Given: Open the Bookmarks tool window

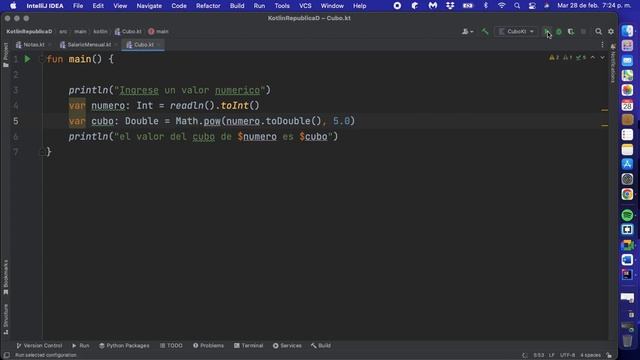Looking at the screenshot, I should point(6,277).
